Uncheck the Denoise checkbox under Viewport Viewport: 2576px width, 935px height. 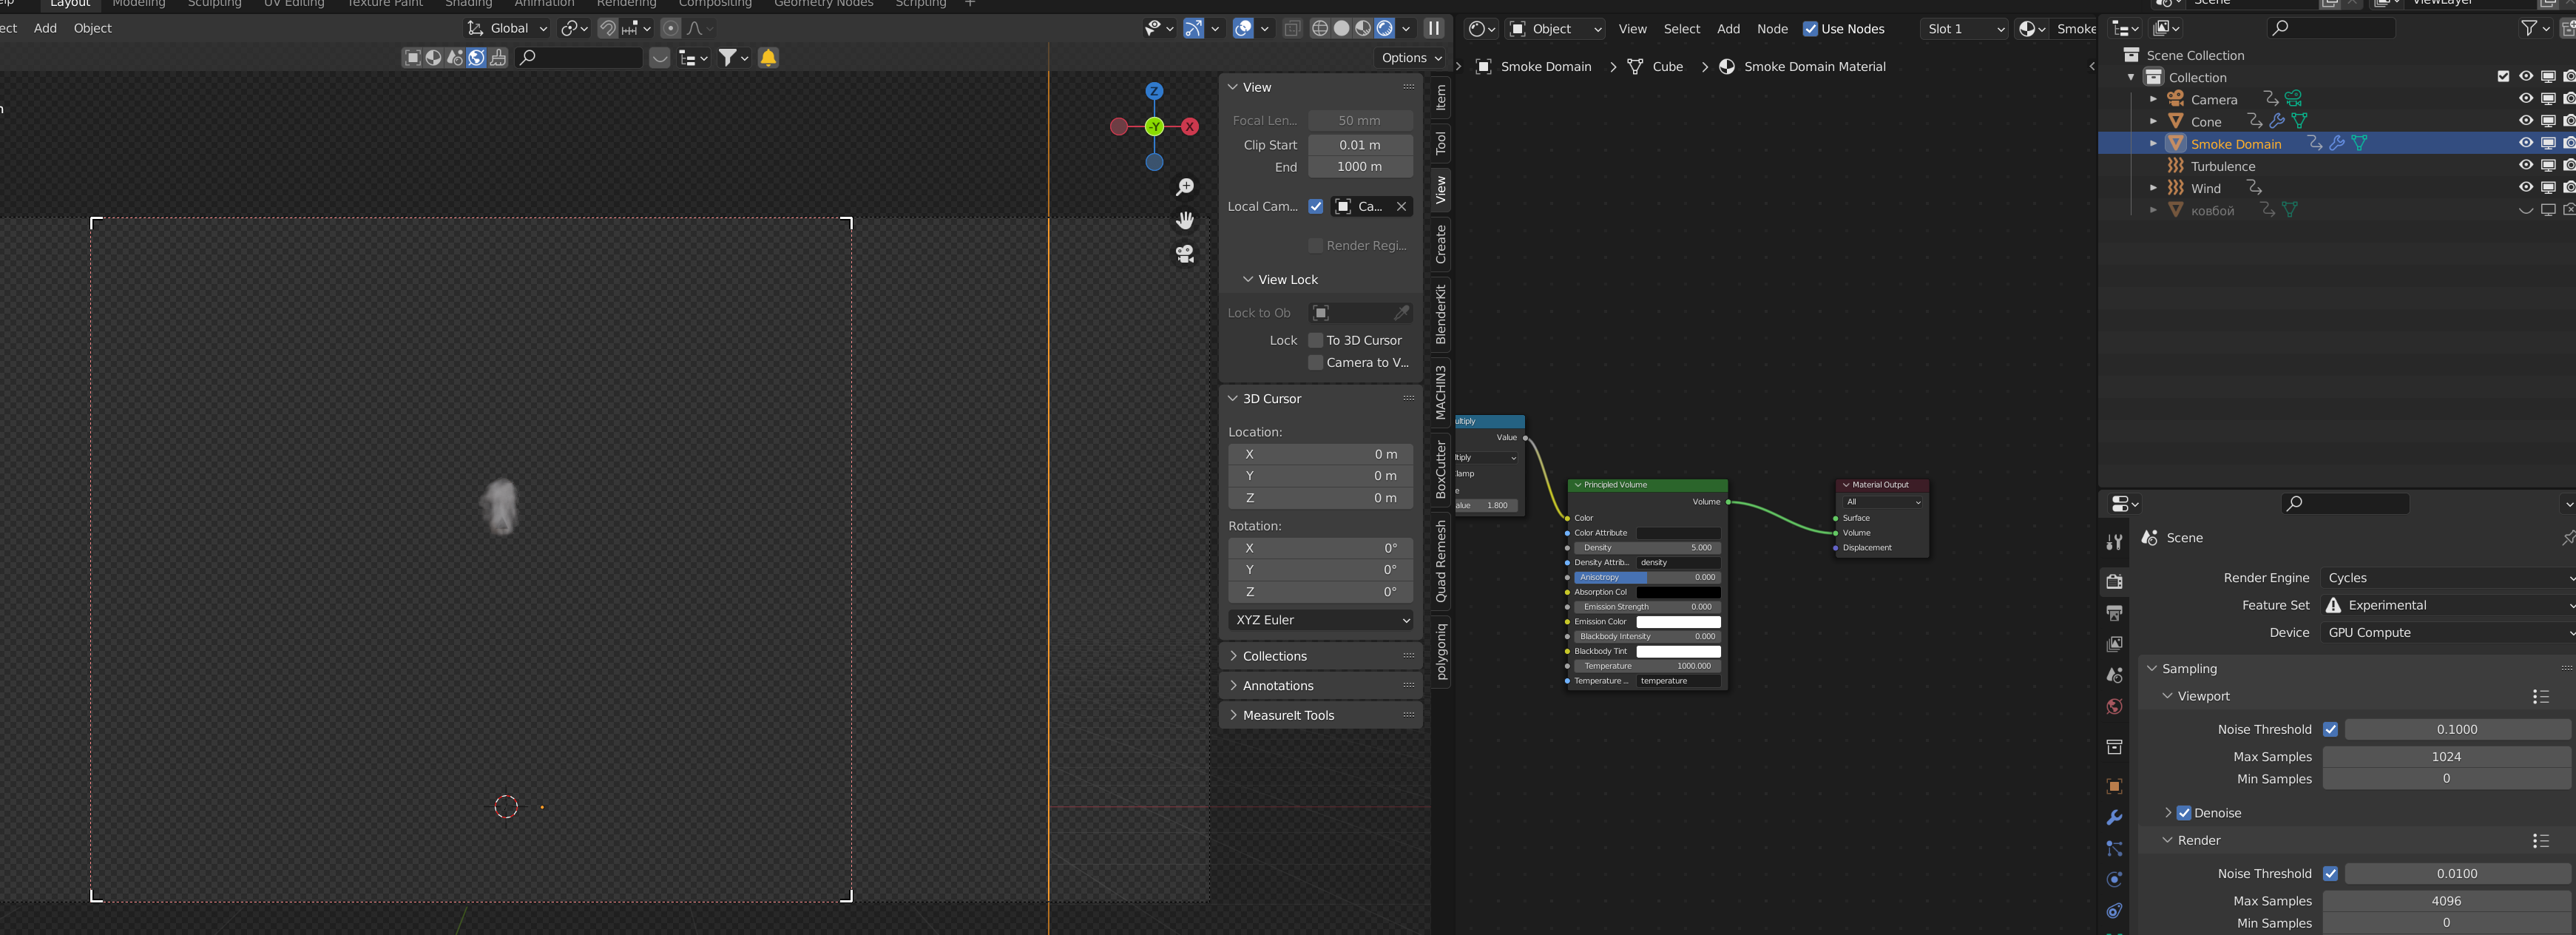point(2184,813)
